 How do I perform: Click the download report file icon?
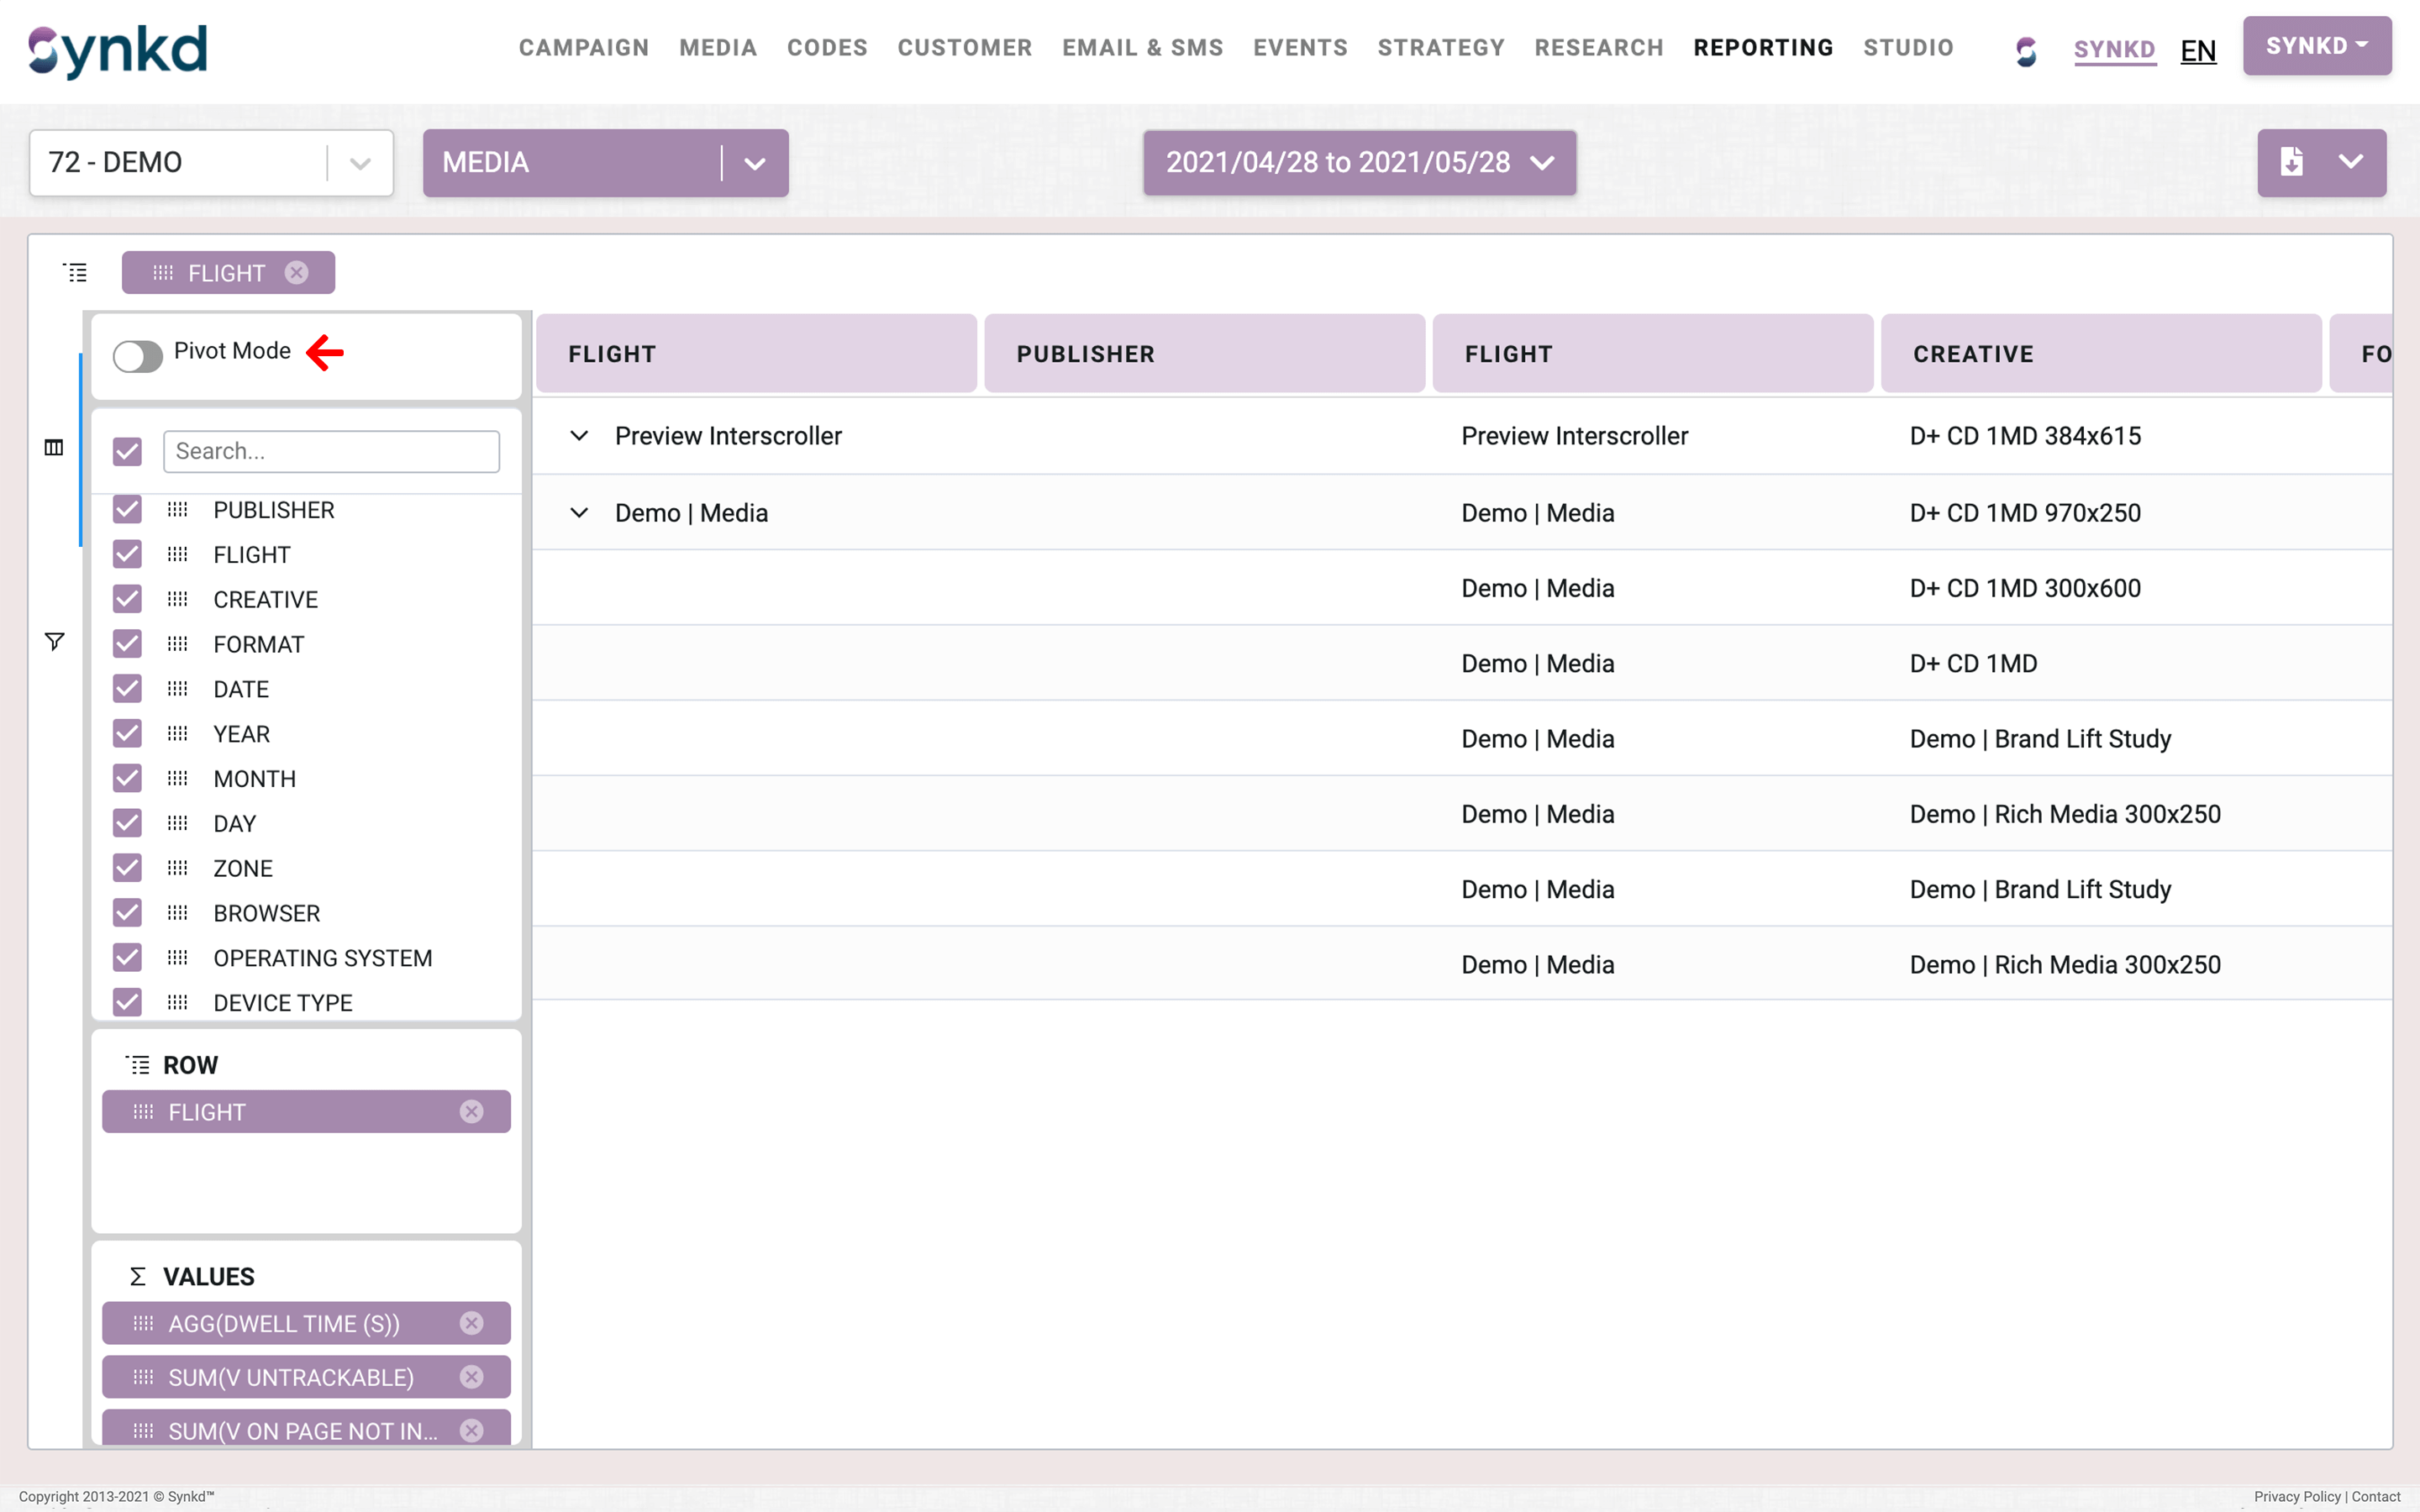click(x=2291, y=162)
